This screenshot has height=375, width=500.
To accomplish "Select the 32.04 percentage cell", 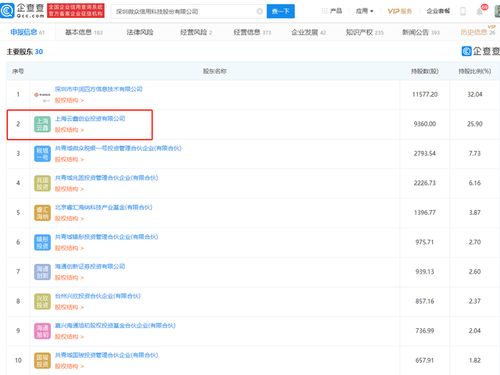I will [475, 94].
